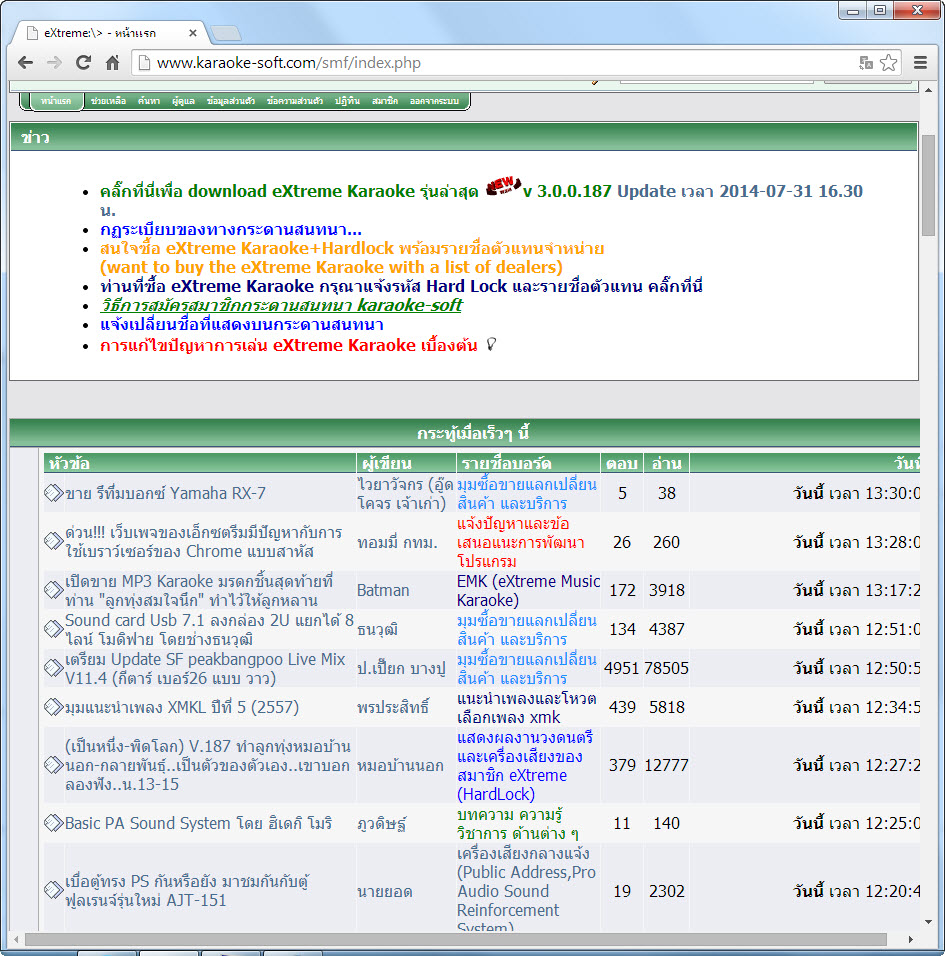The width and height of the screenshot is (945, 956).
Task: Open the Sound card Usb 7.1 topic
Action: [209, 629]
